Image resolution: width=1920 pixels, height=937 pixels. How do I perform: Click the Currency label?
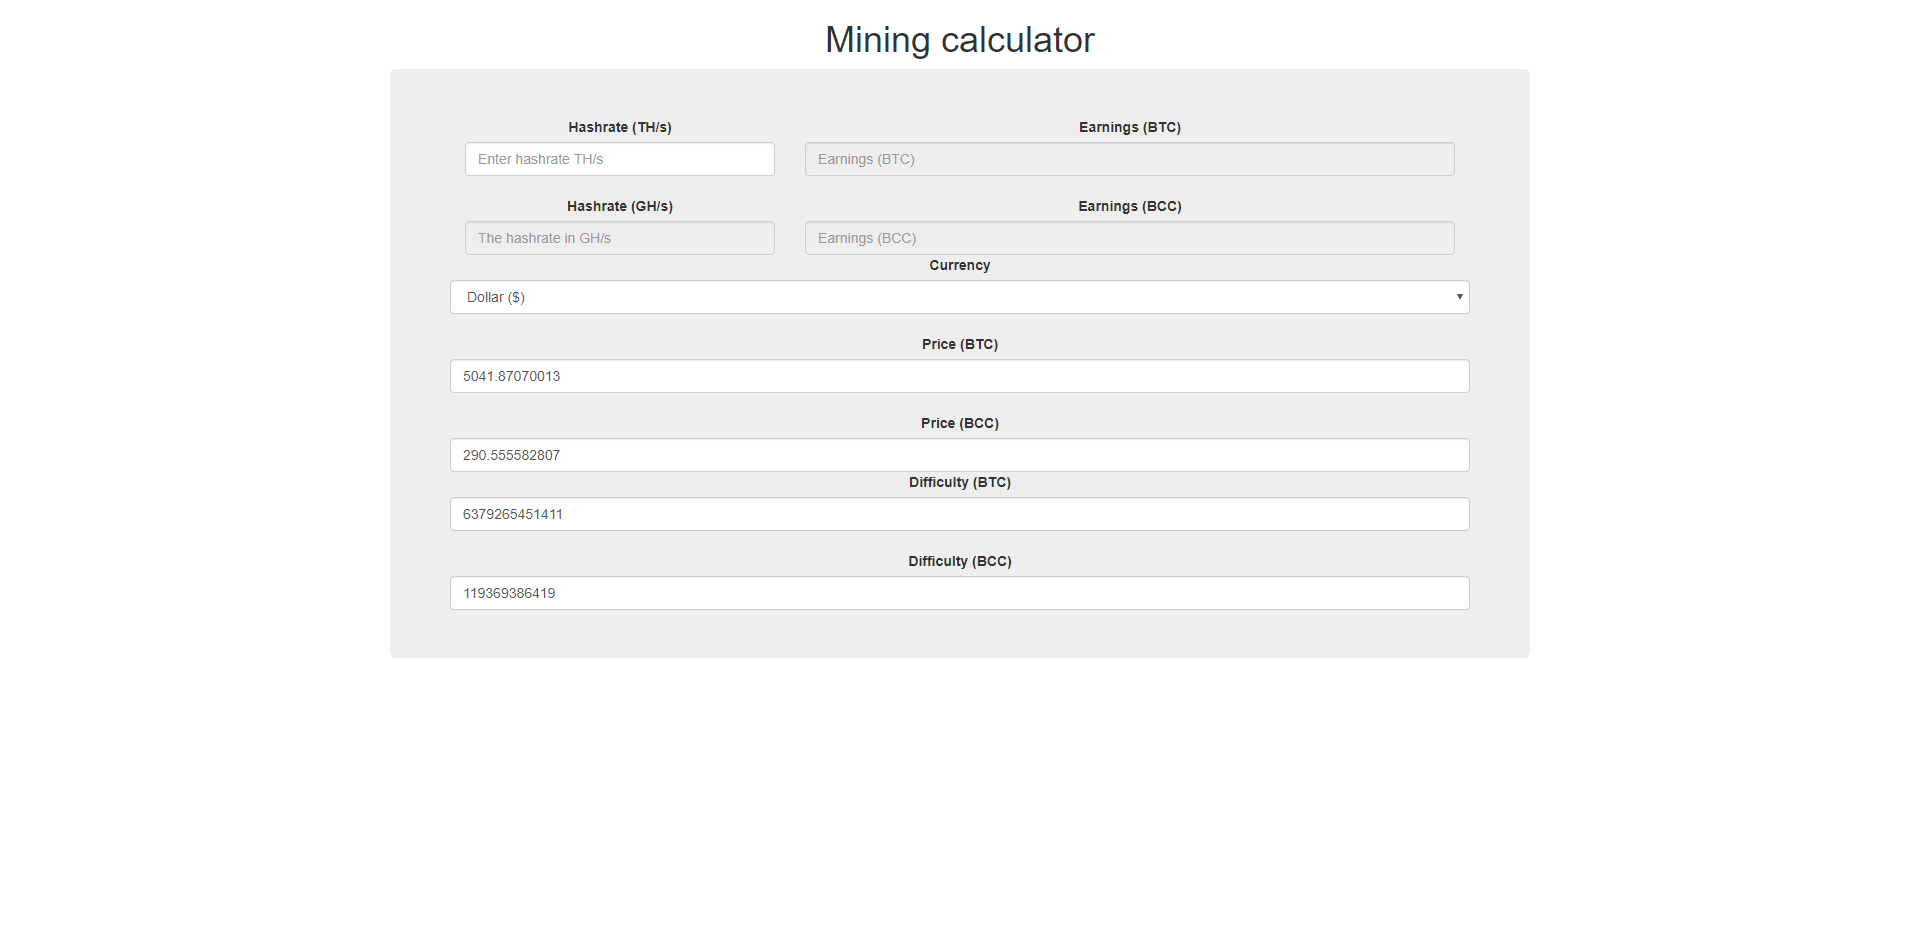tap(960, 265)
